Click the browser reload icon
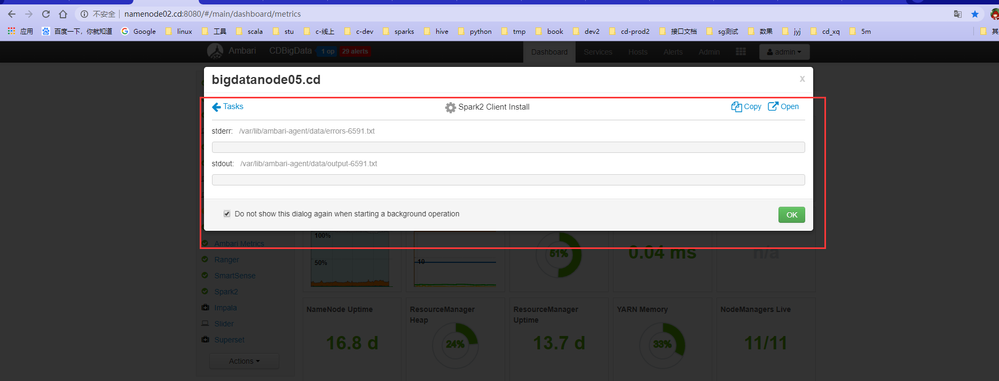This screenshot has height=381, width=999. (45, 14)
